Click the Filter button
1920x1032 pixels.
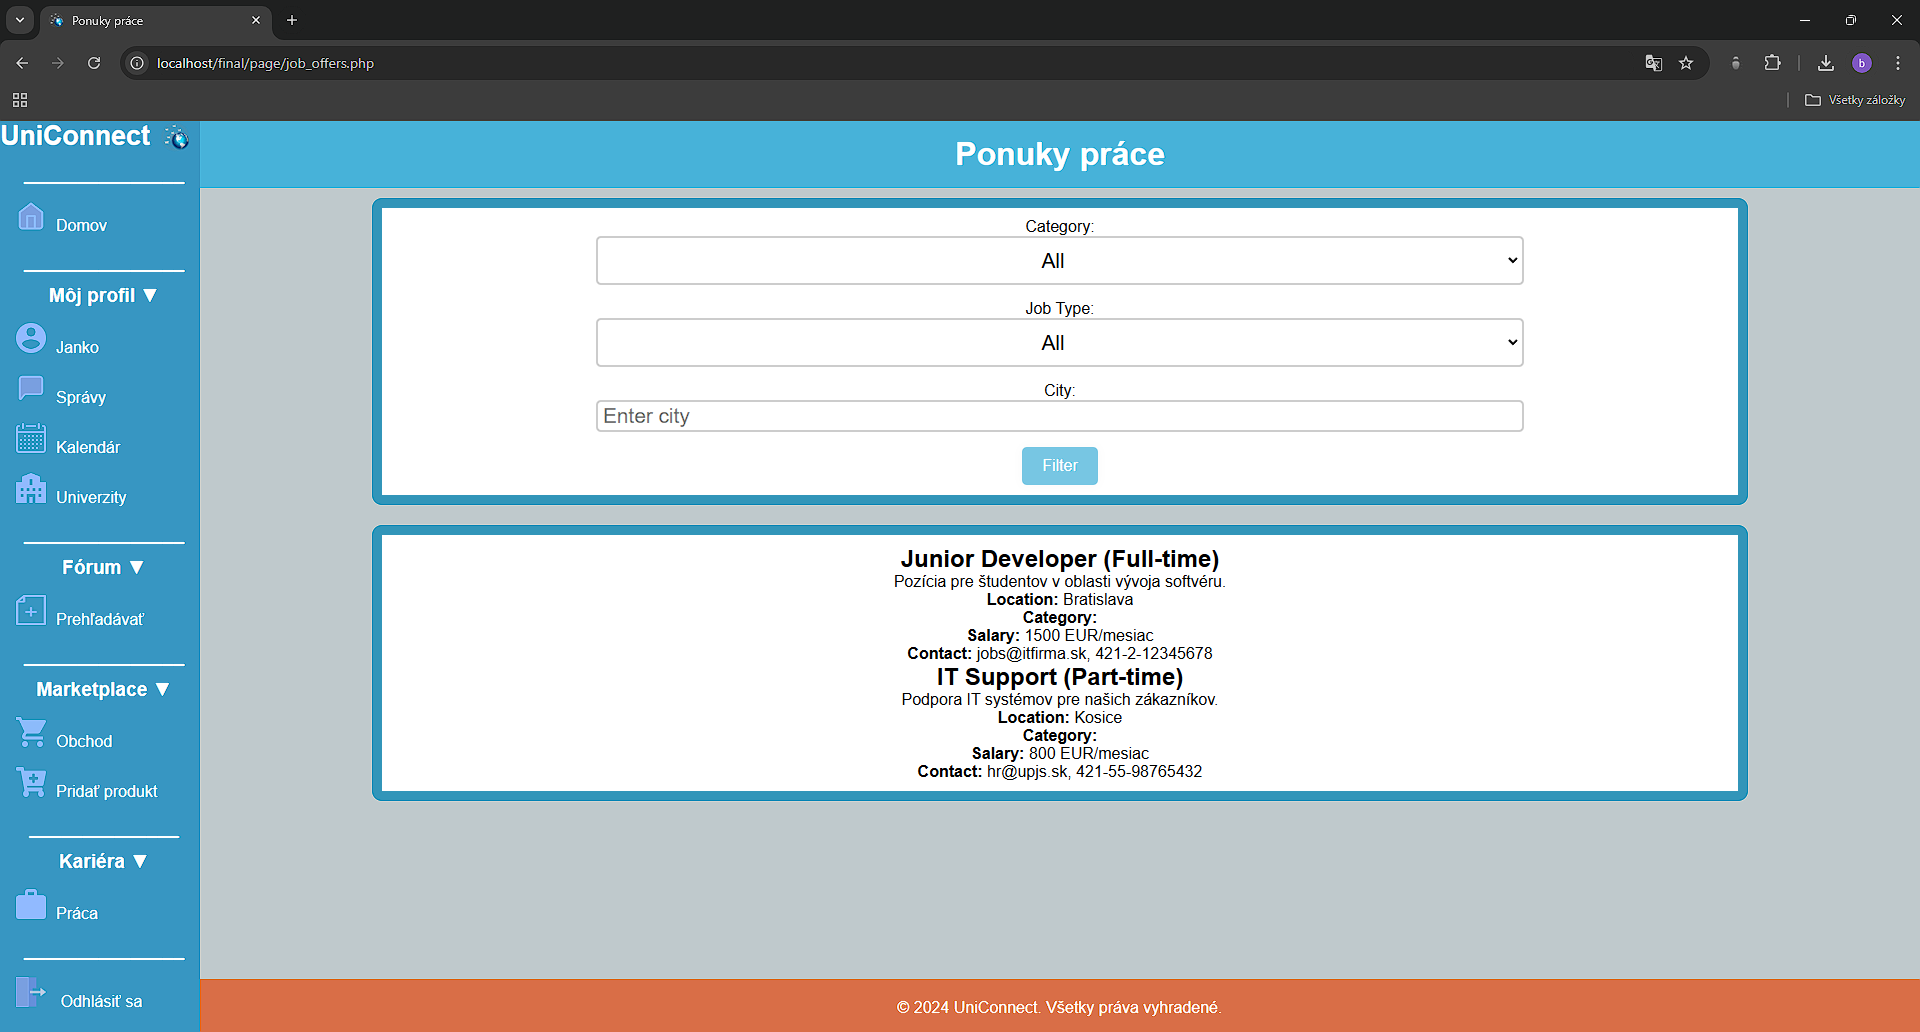coord(1060,466)
